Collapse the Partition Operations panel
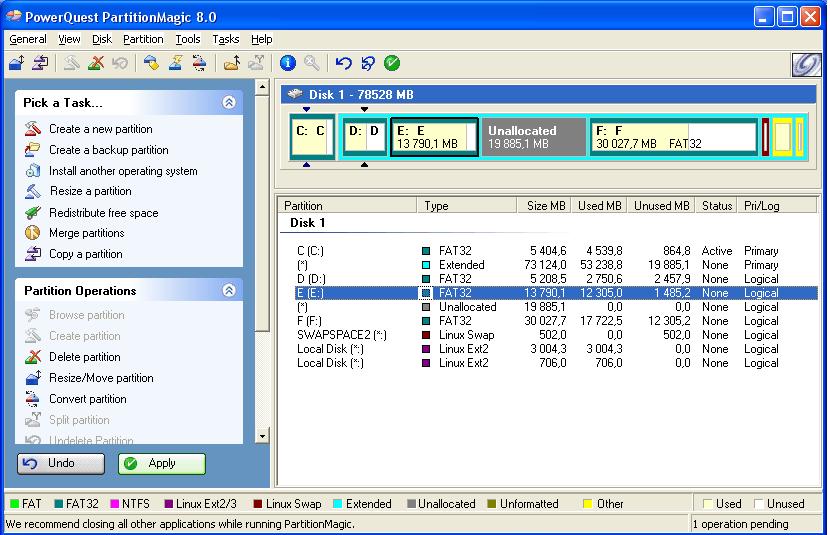The width and height of the screenshot is (830, 535). [229, 290]
